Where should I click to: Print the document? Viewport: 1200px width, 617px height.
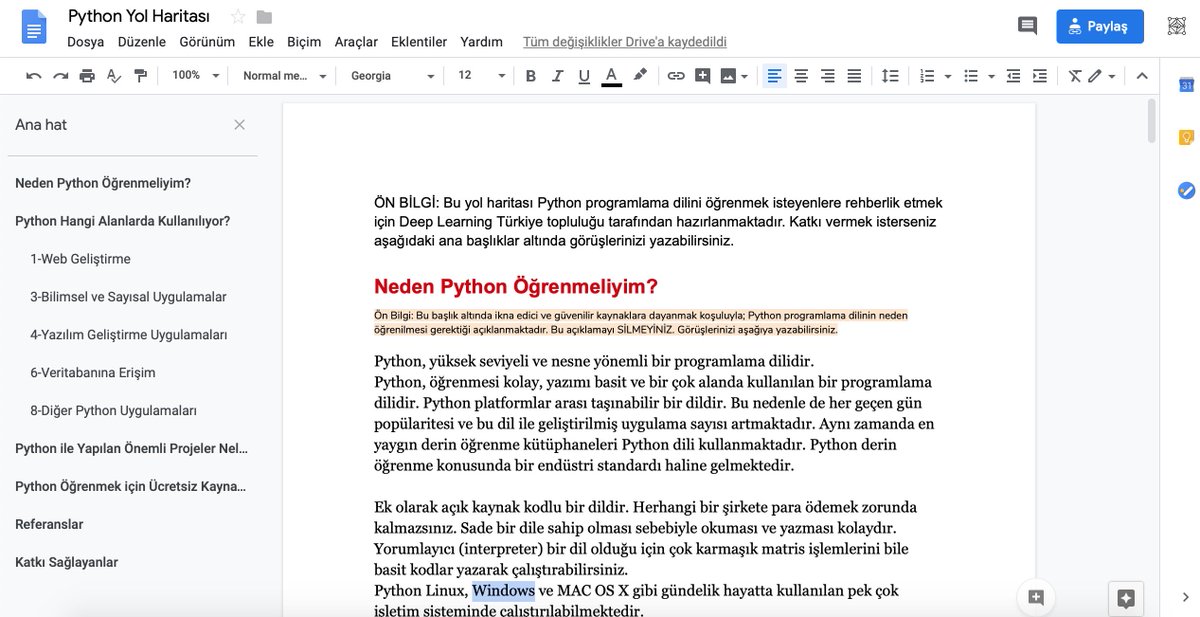pos(88,75)
